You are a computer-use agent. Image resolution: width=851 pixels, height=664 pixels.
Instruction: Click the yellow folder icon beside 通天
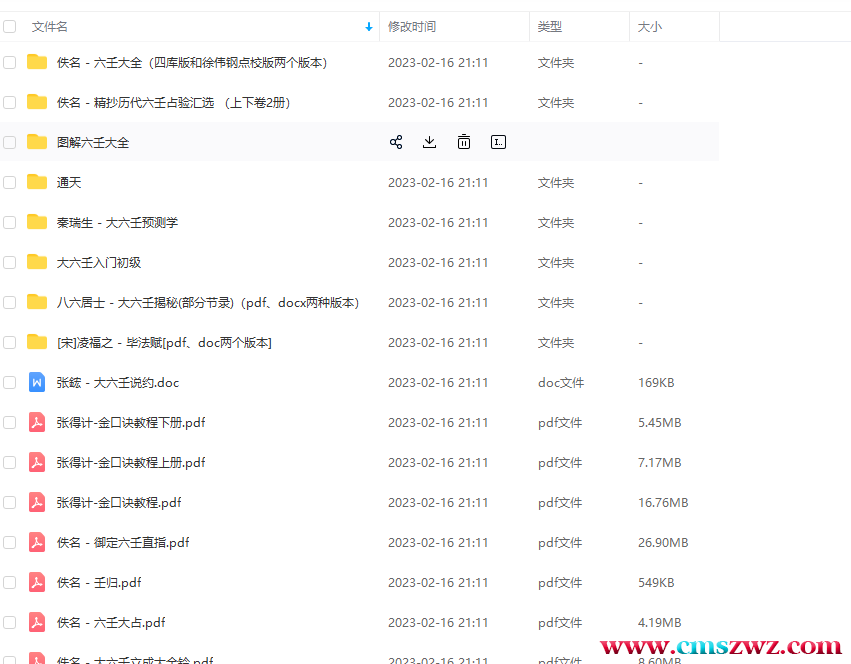(37, 182)
